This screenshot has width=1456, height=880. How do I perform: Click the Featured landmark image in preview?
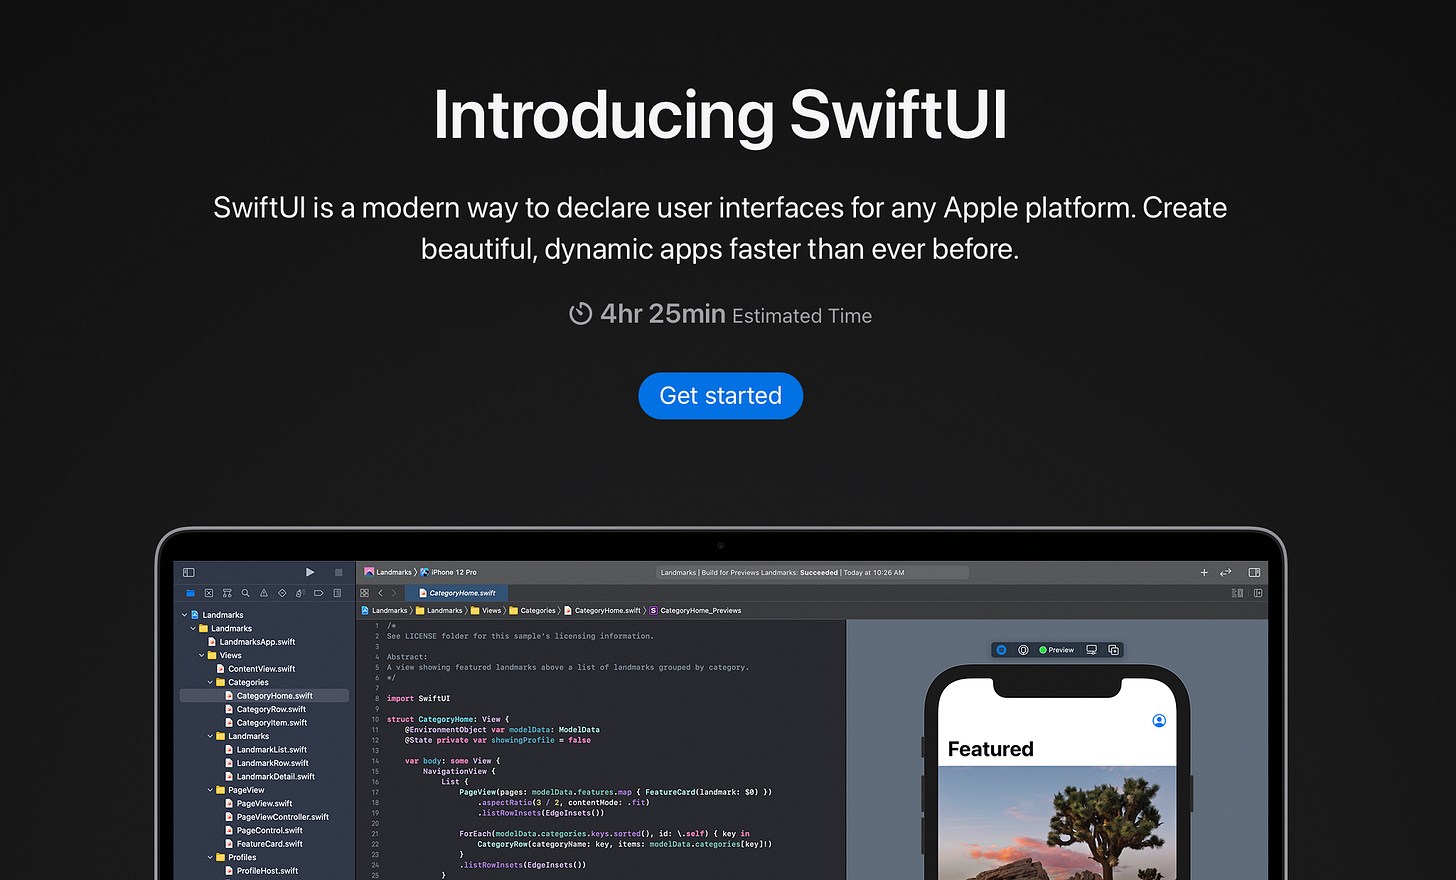coord(1057,823)
